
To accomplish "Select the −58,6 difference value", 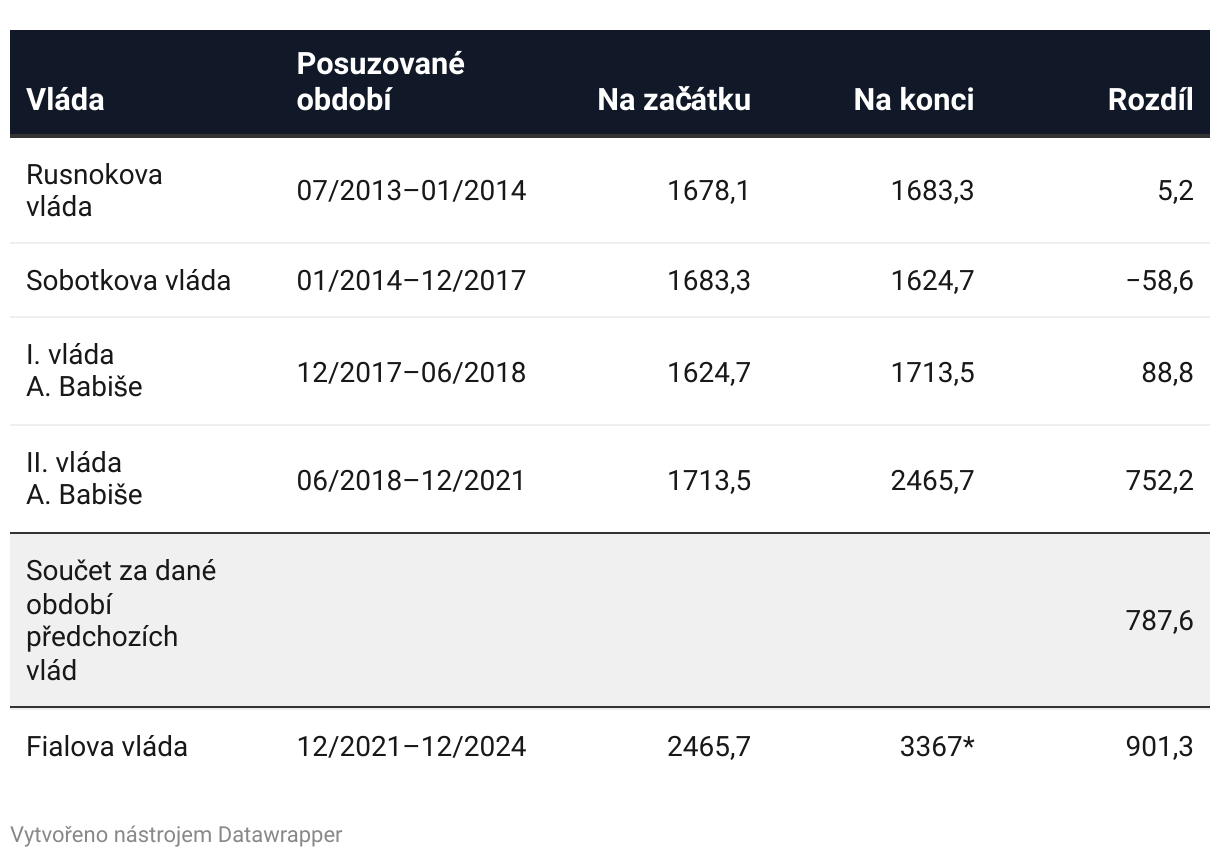I will (1158, 280).
